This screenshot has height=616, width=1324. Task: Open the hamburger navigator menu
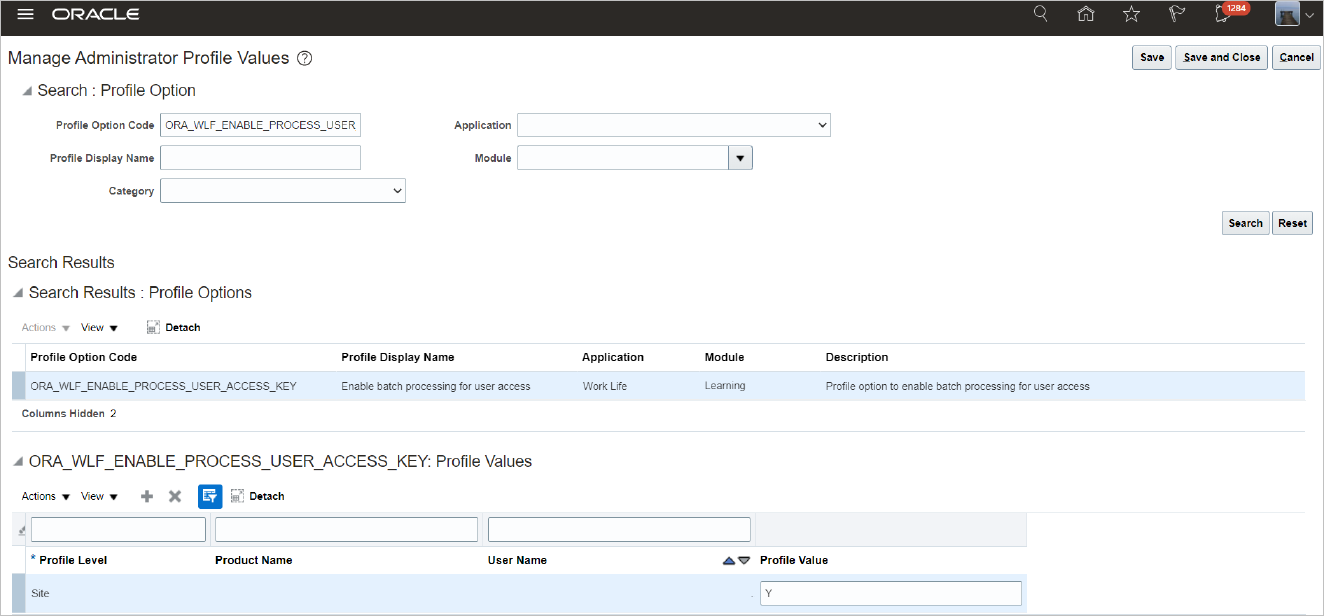pyautogui.click(x=26, y=15)
